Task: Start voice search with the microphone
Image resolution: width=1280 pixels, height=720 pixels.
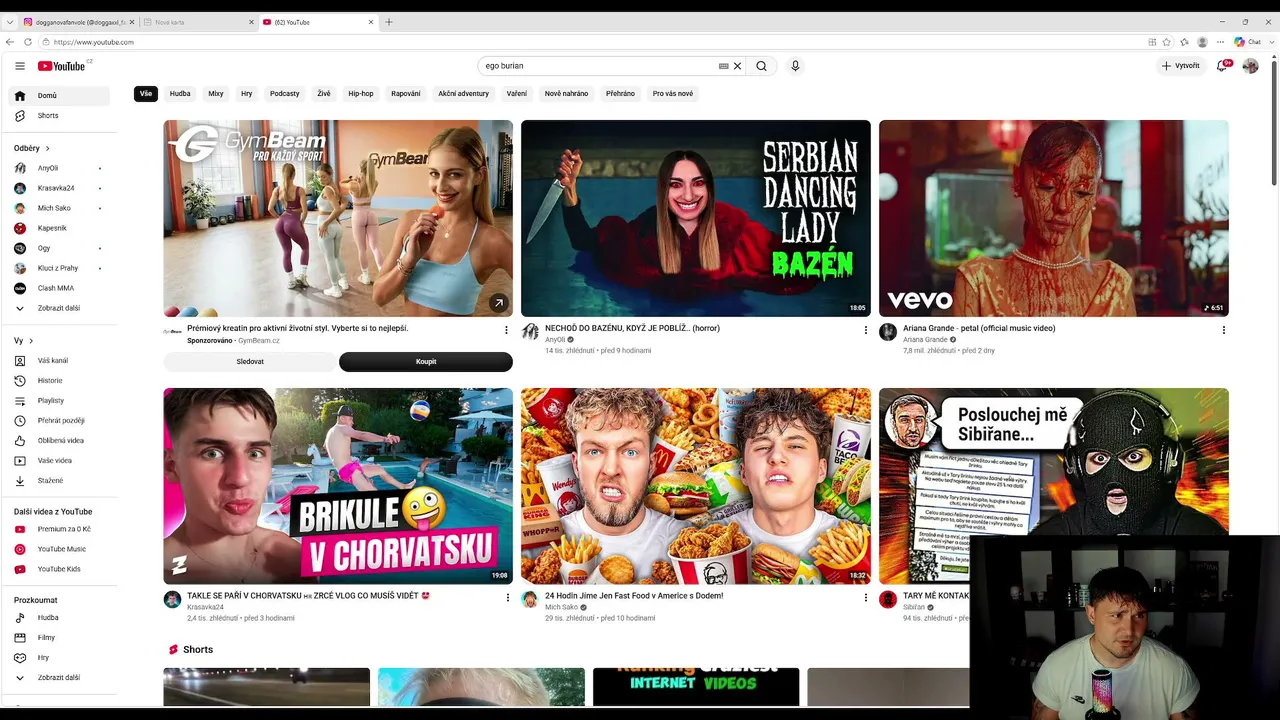Action: coord(795,66)
